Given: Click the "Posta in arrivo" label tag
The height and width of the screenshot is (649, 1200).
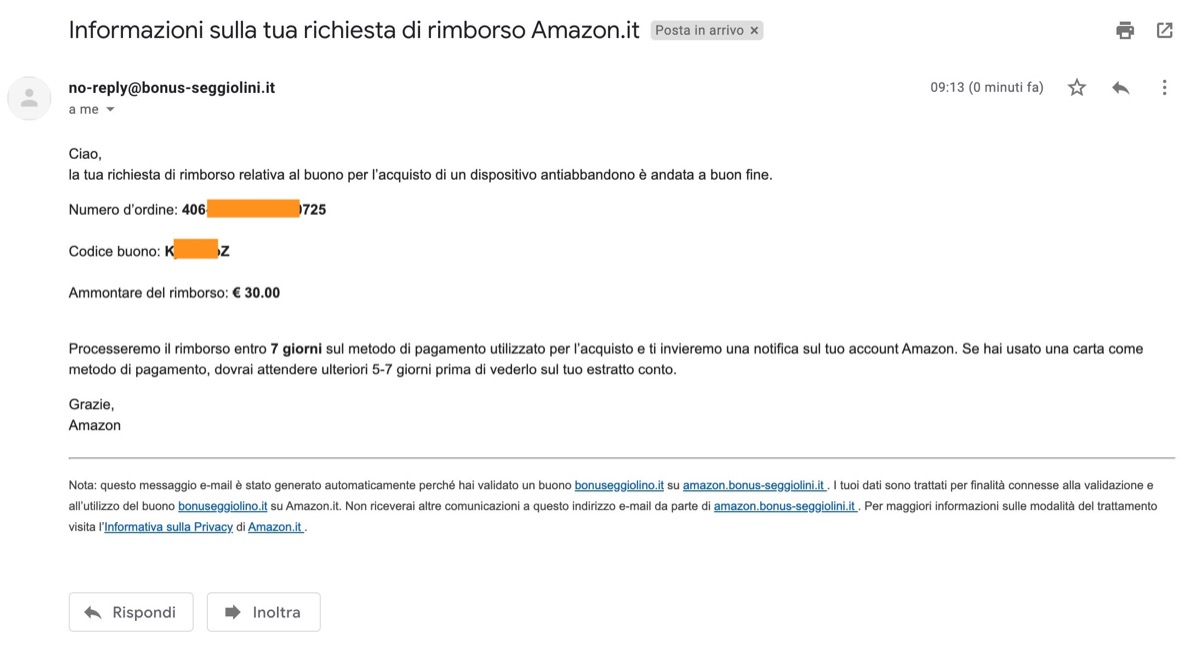Looking at the screenshot, I should [699, 31].
